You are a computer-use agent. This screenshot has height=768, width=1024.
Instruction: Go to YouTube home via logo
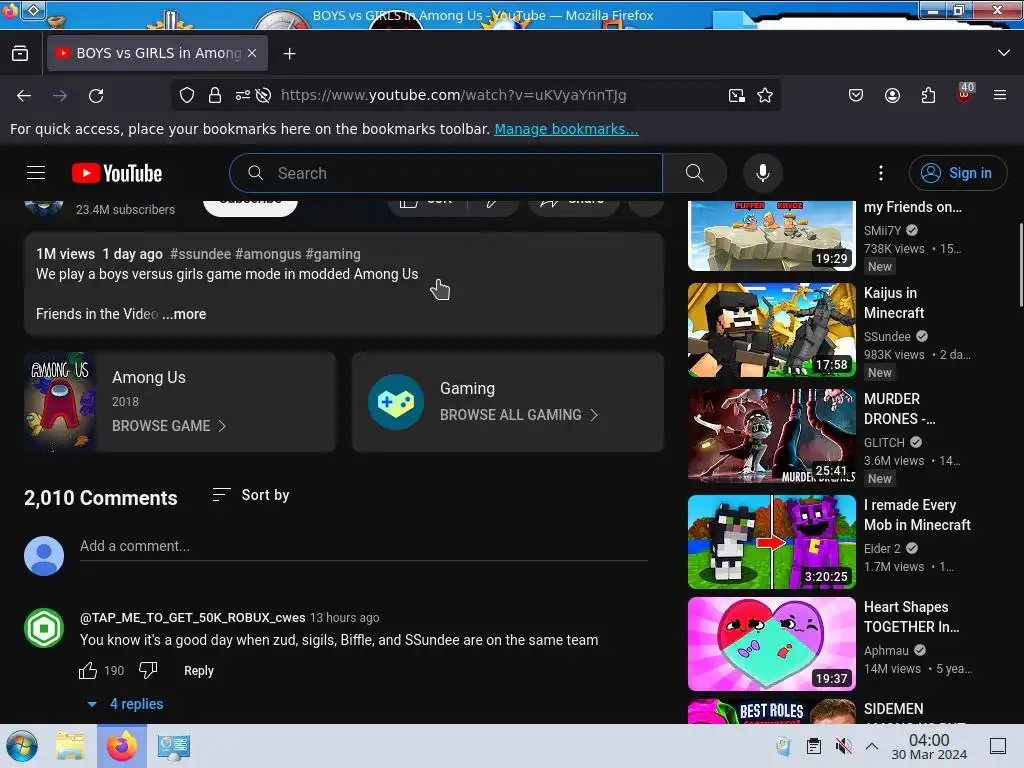point(117,173)
